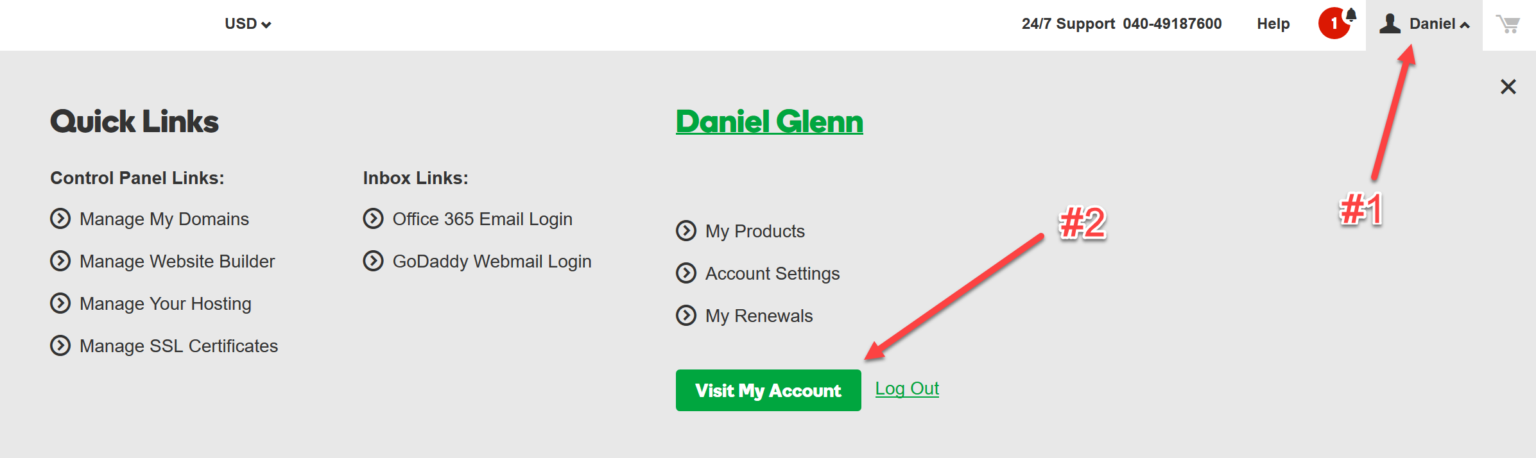
Task: Click arrow icon beside Manage My Domains
Action: 60,219
